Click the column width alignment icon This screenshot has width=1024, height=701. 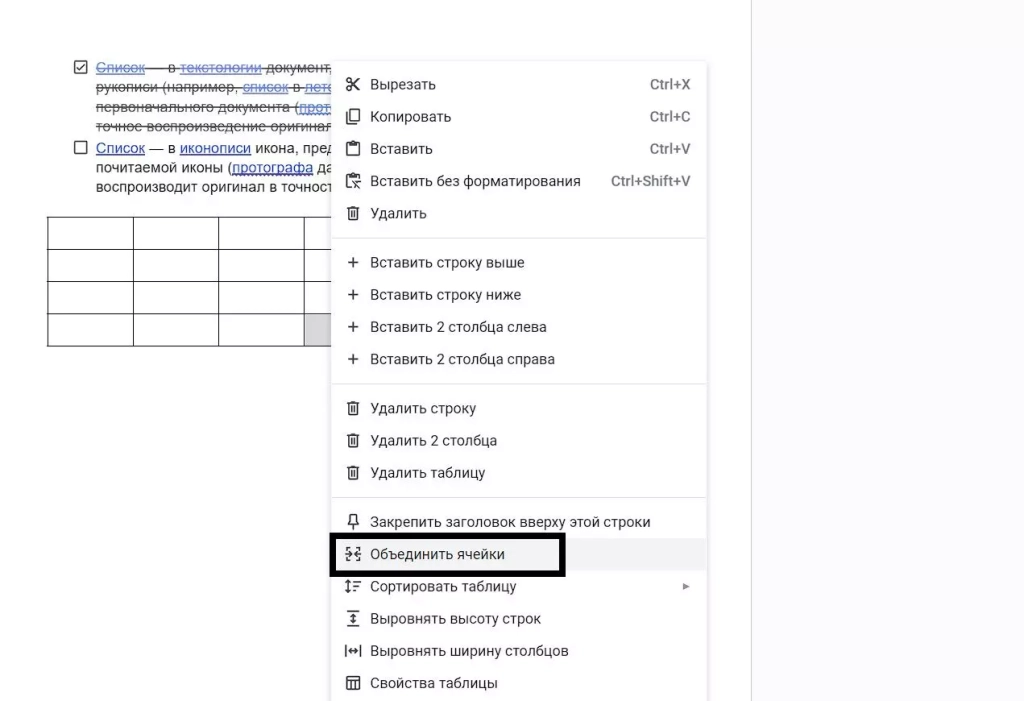click(352, 650)
